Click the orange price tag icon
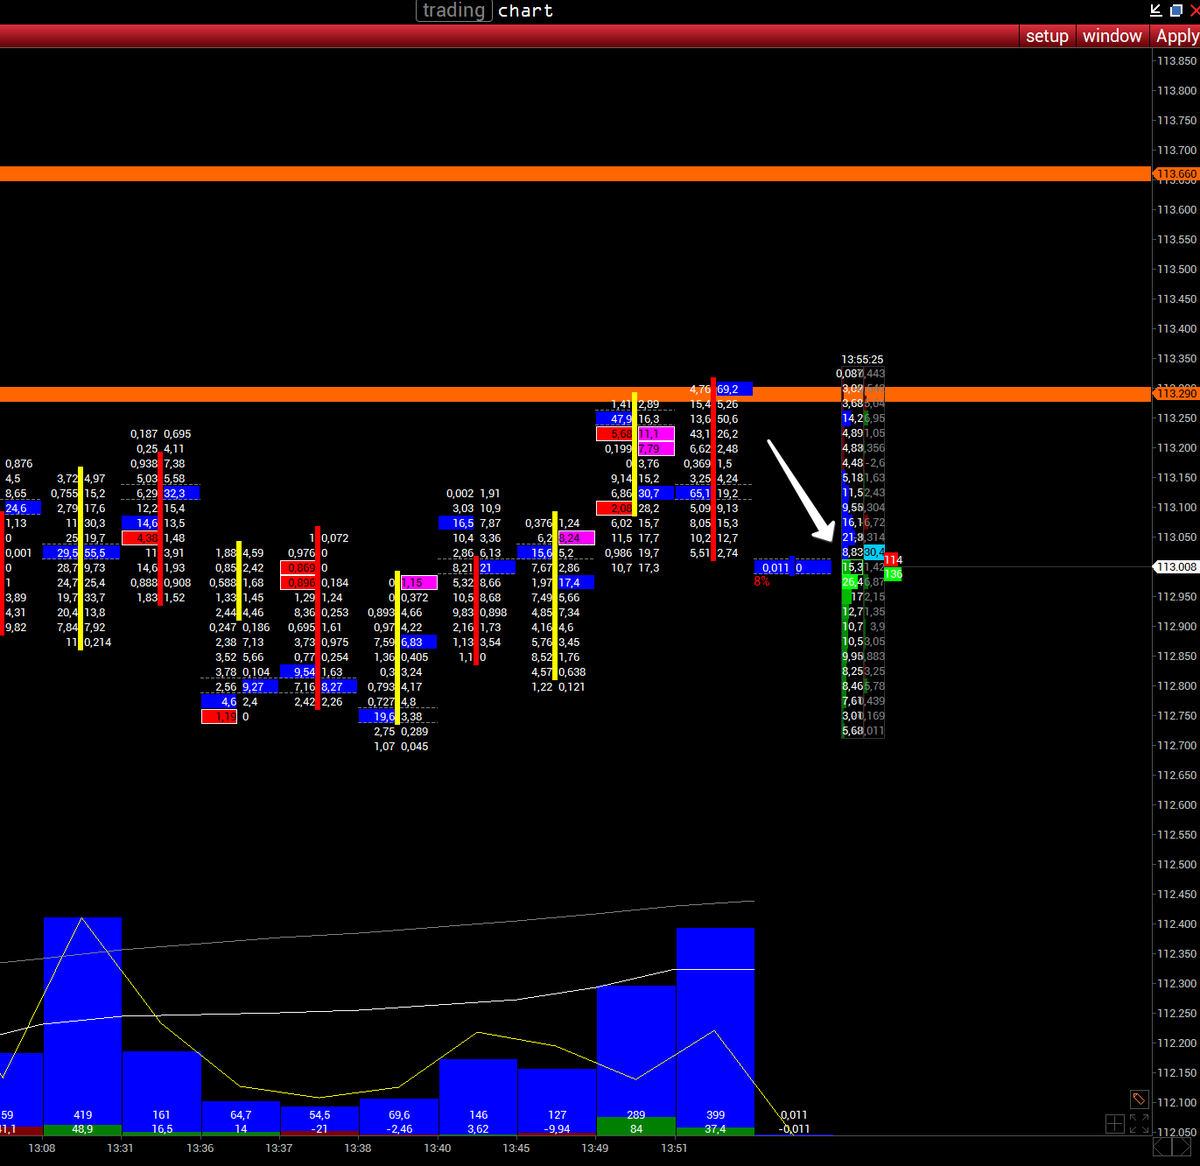The image size is (1200, 1166). (1140, 1099)
